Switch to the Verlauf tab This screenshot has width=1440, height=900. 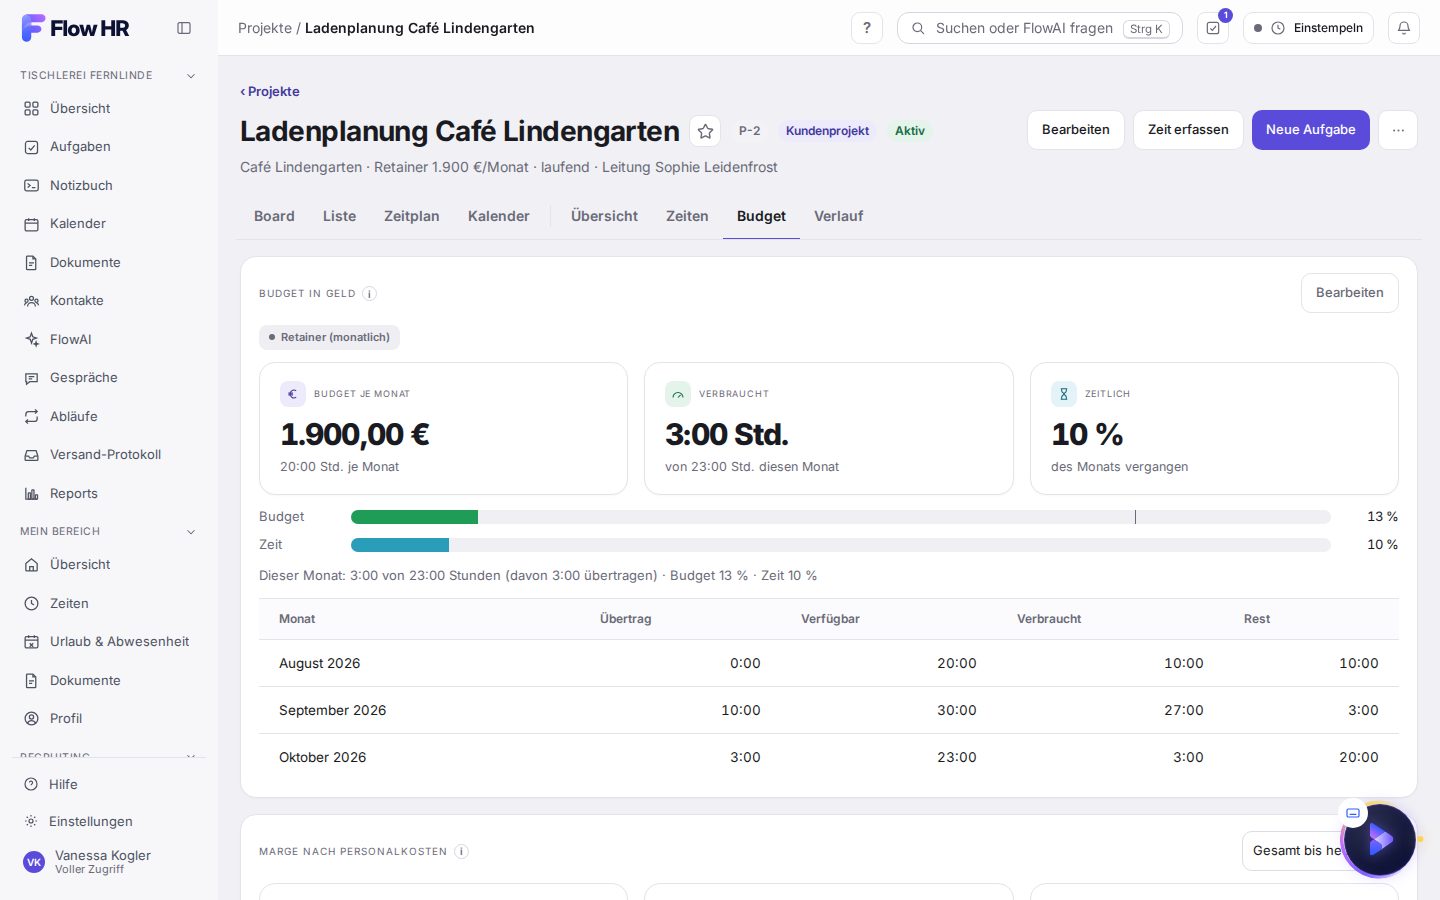(838, 216)
